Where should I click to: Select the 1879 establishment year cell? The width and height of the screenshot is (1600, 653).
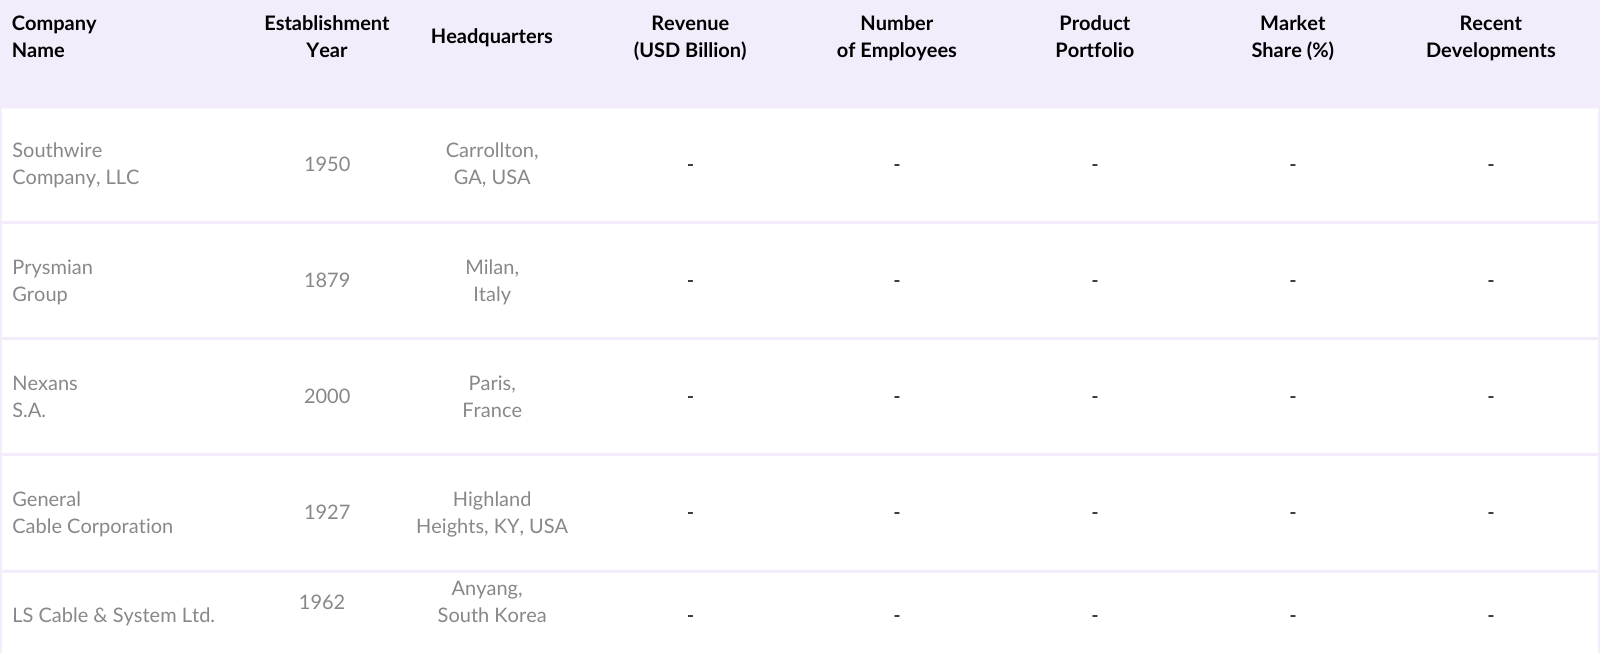click(327, 280)
